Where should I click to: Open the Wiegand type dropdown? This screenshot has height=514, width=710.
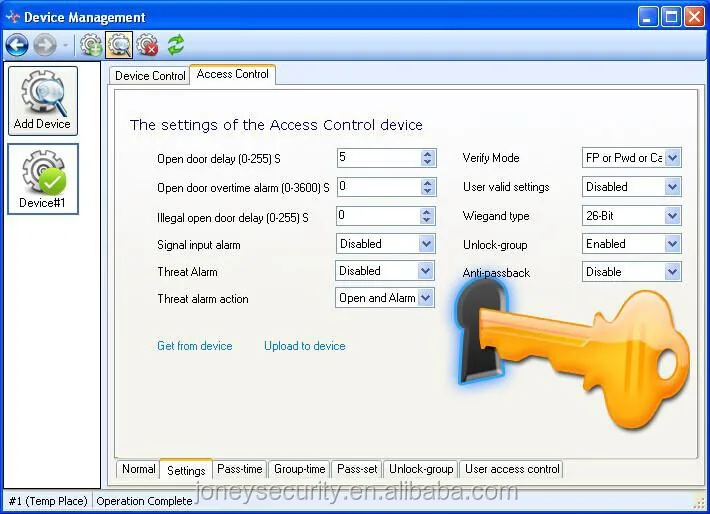tap(672, 216)
